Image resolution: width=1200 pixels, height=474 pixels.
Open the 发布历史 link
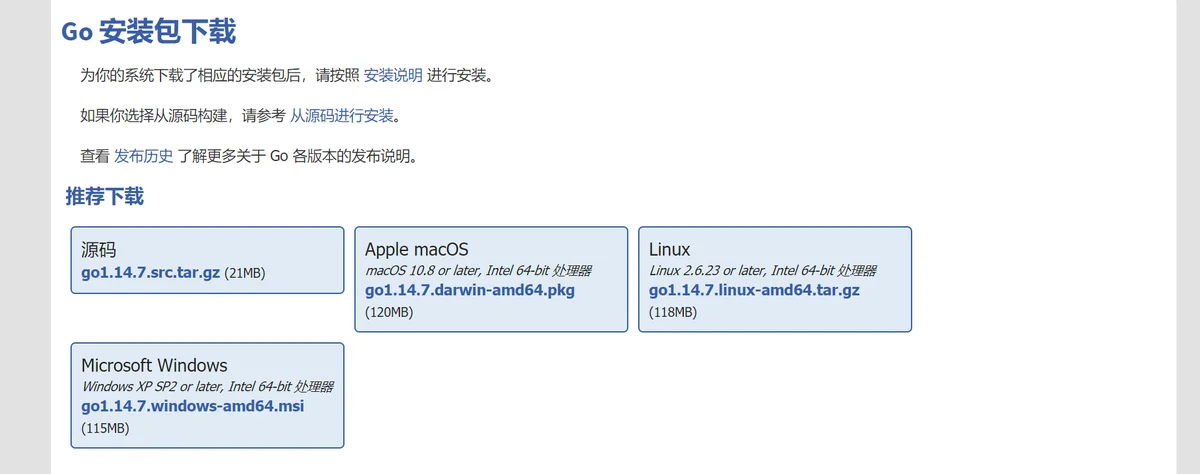pyautogui.click(x=144, y=156)
